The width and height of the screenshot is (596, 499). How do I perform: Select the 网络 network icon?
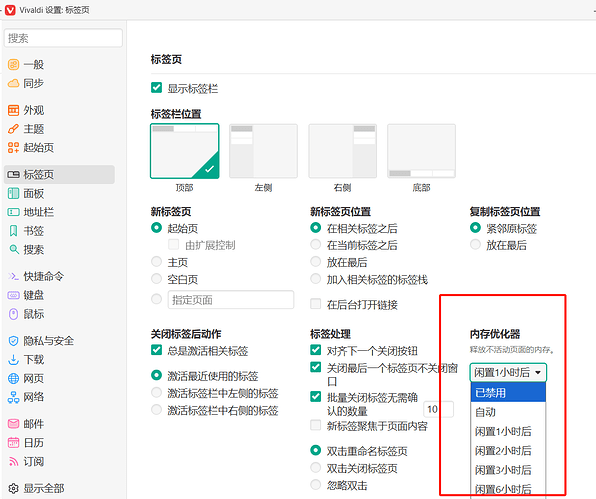point(13,397)
